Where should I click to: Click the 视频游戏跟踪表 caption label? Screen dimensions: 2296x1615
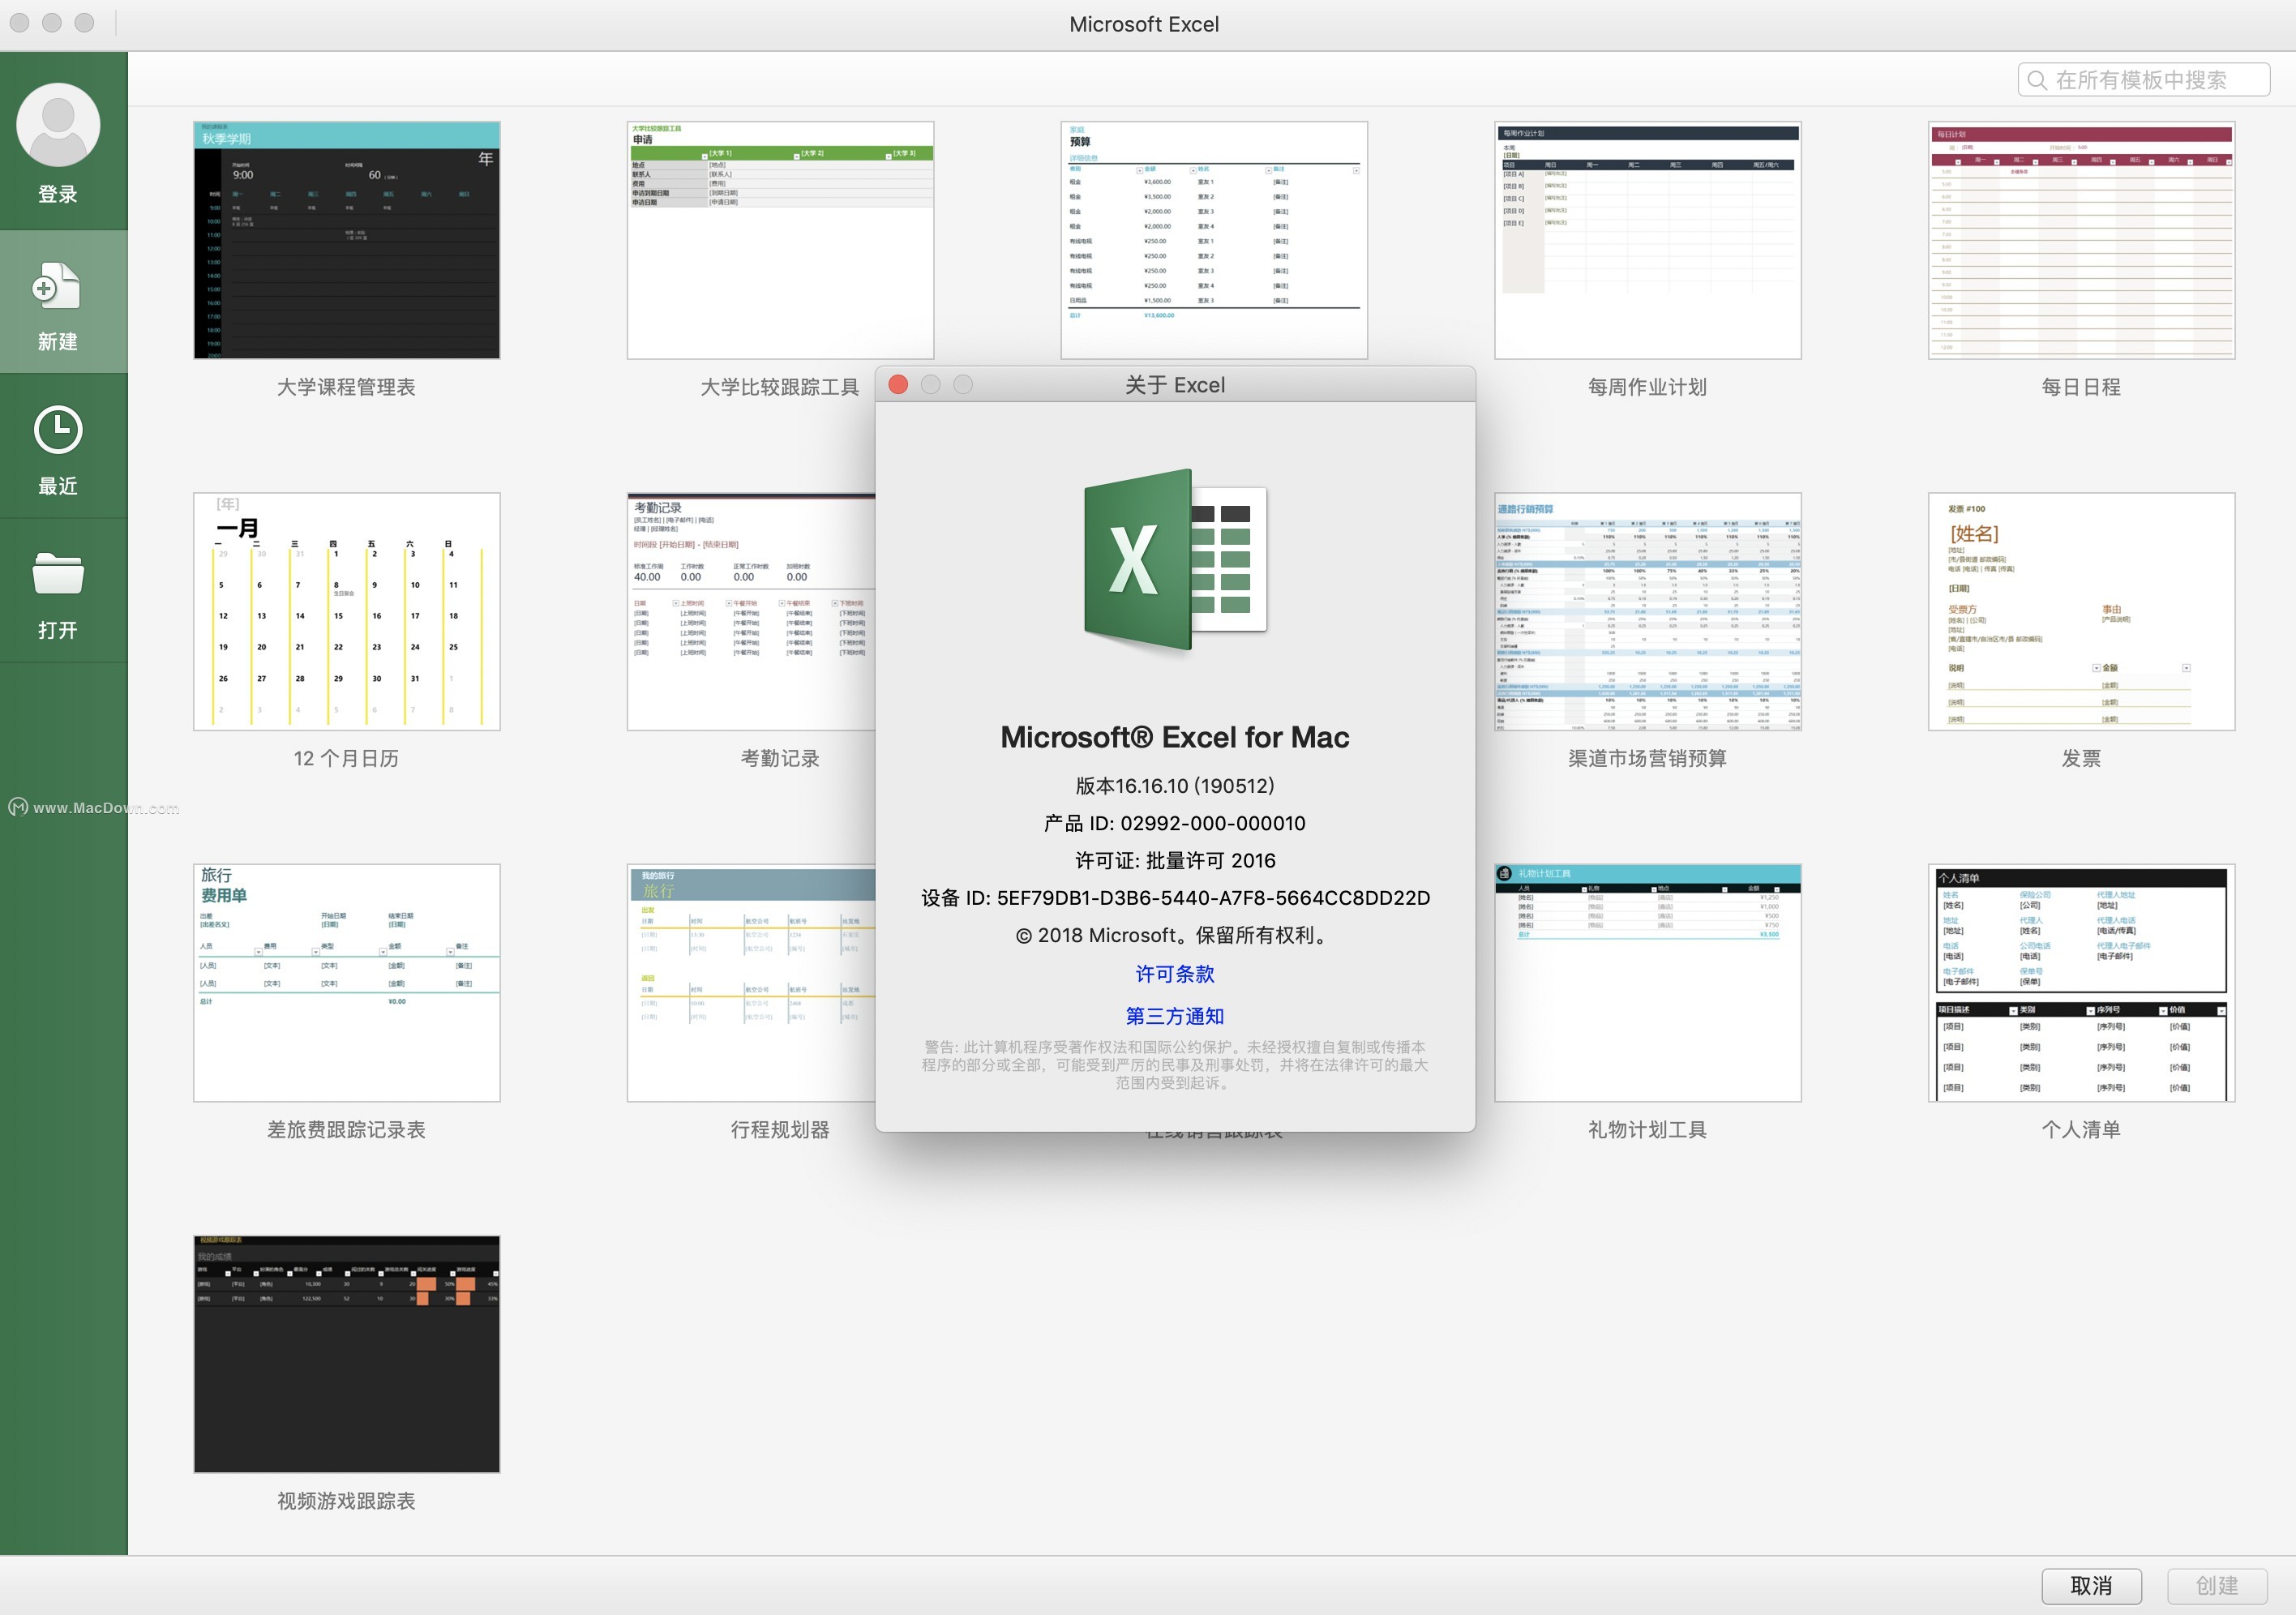pyautogui.click(x=347, y=1501)
